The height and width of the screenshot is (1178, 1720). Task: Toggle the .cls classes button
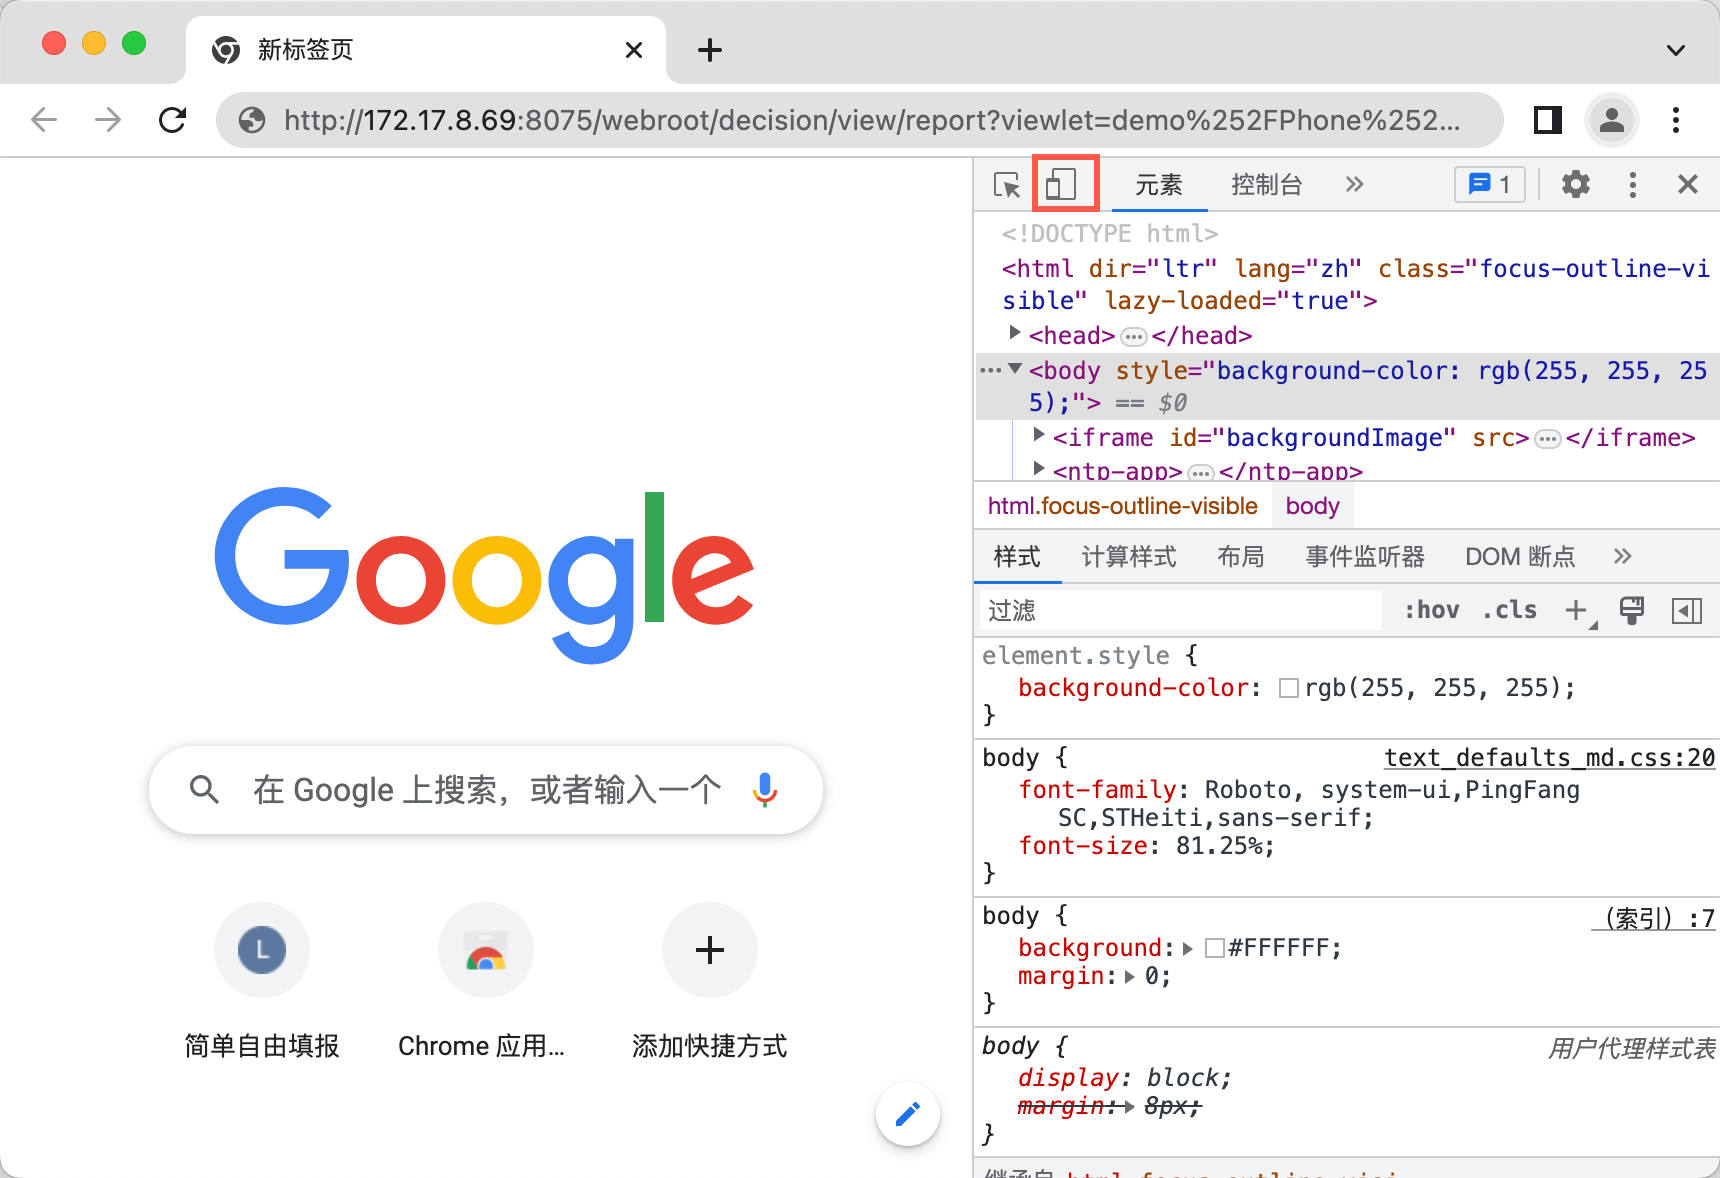(x=1510, y=610)
